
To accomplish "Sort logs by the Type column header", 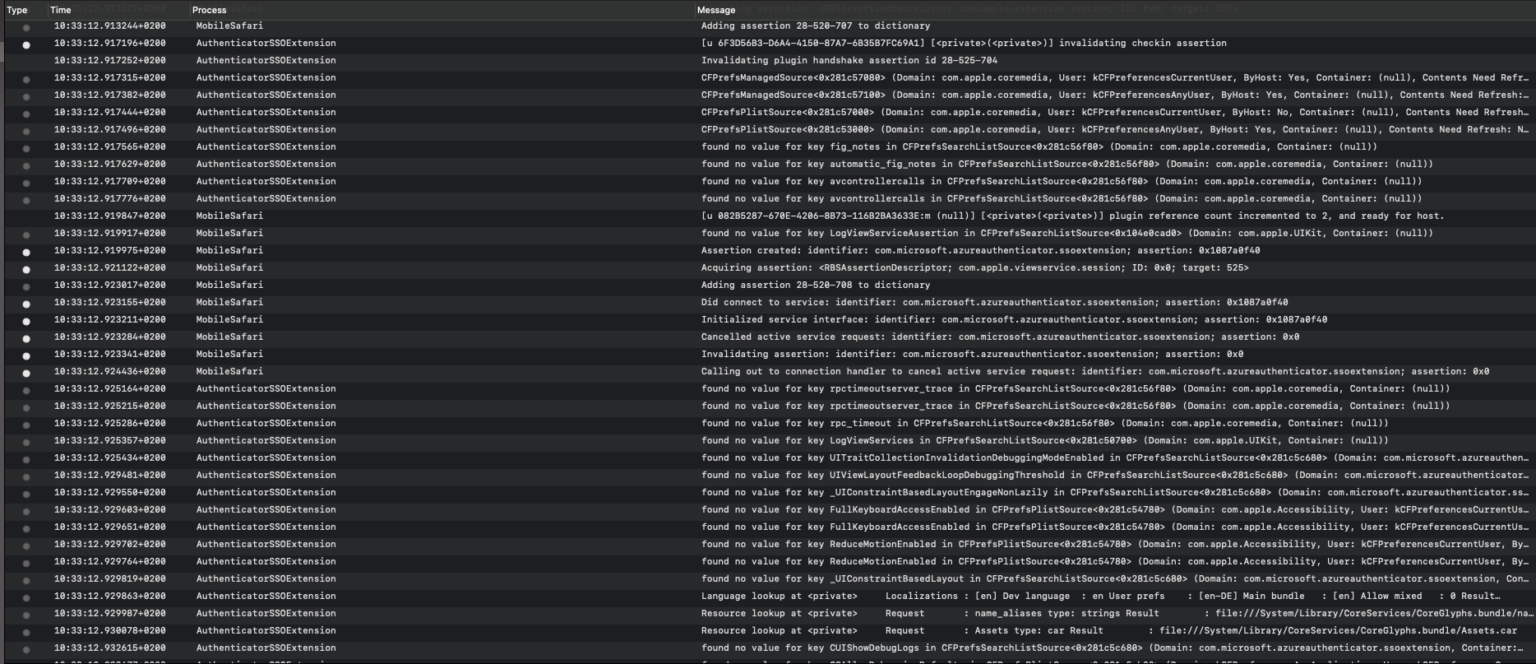I will (17, 10).
